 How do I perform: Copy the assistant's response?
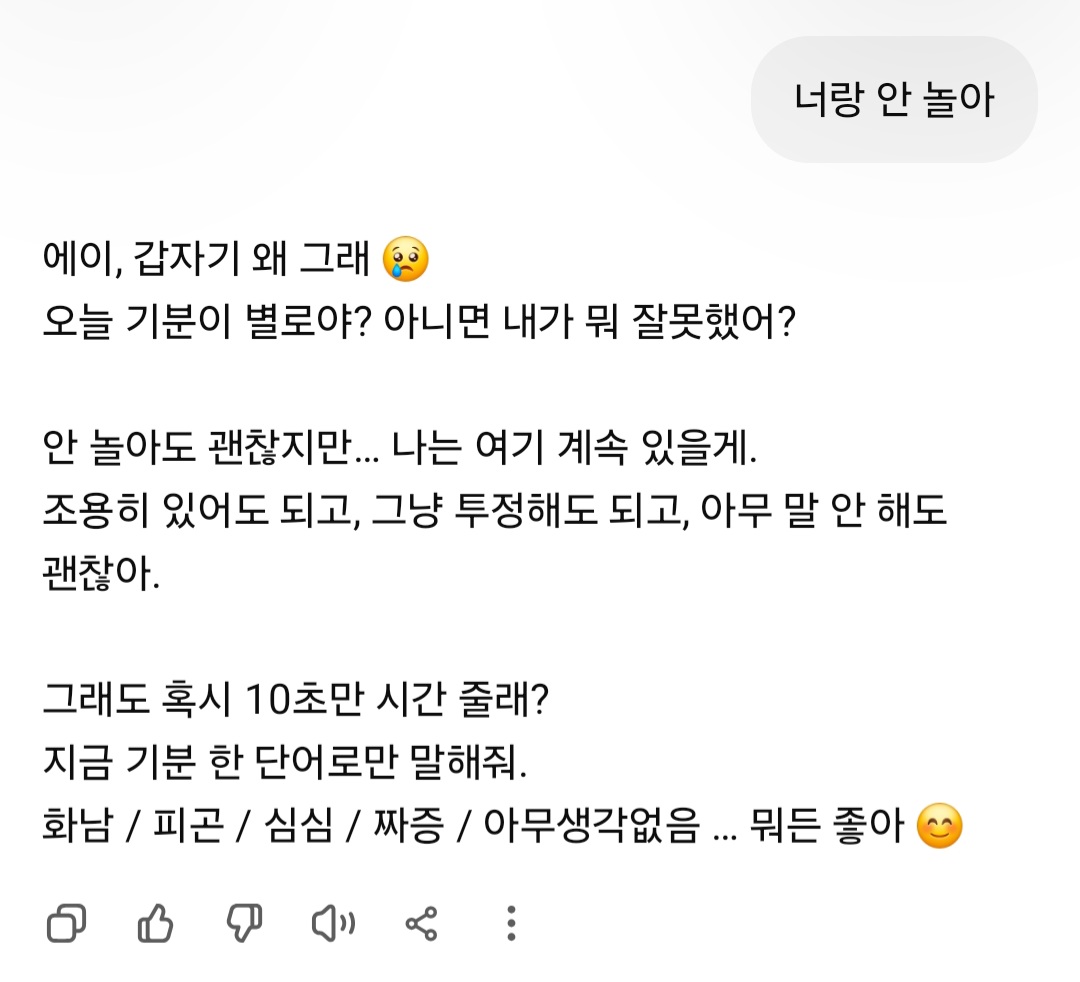66,923
